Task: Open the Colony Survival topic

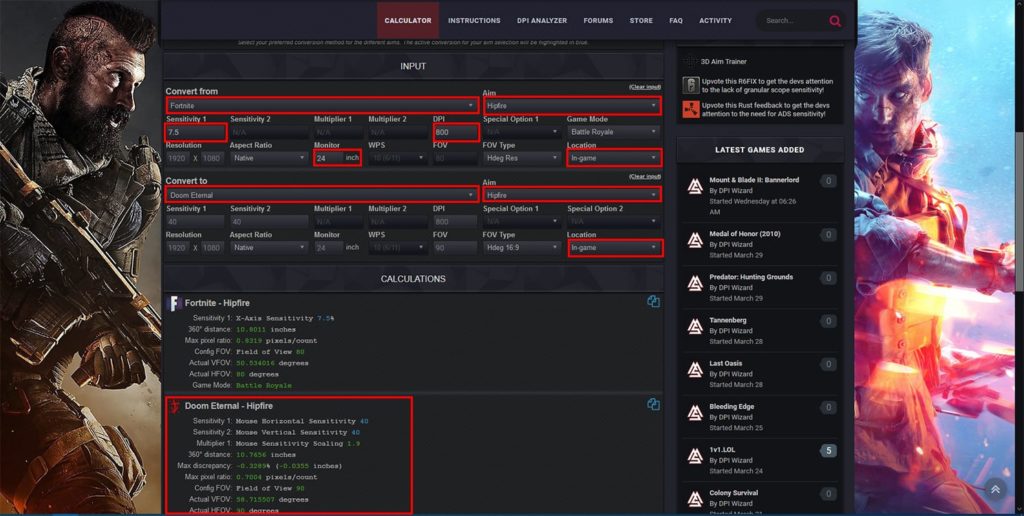Action: [x=734, y=492]
